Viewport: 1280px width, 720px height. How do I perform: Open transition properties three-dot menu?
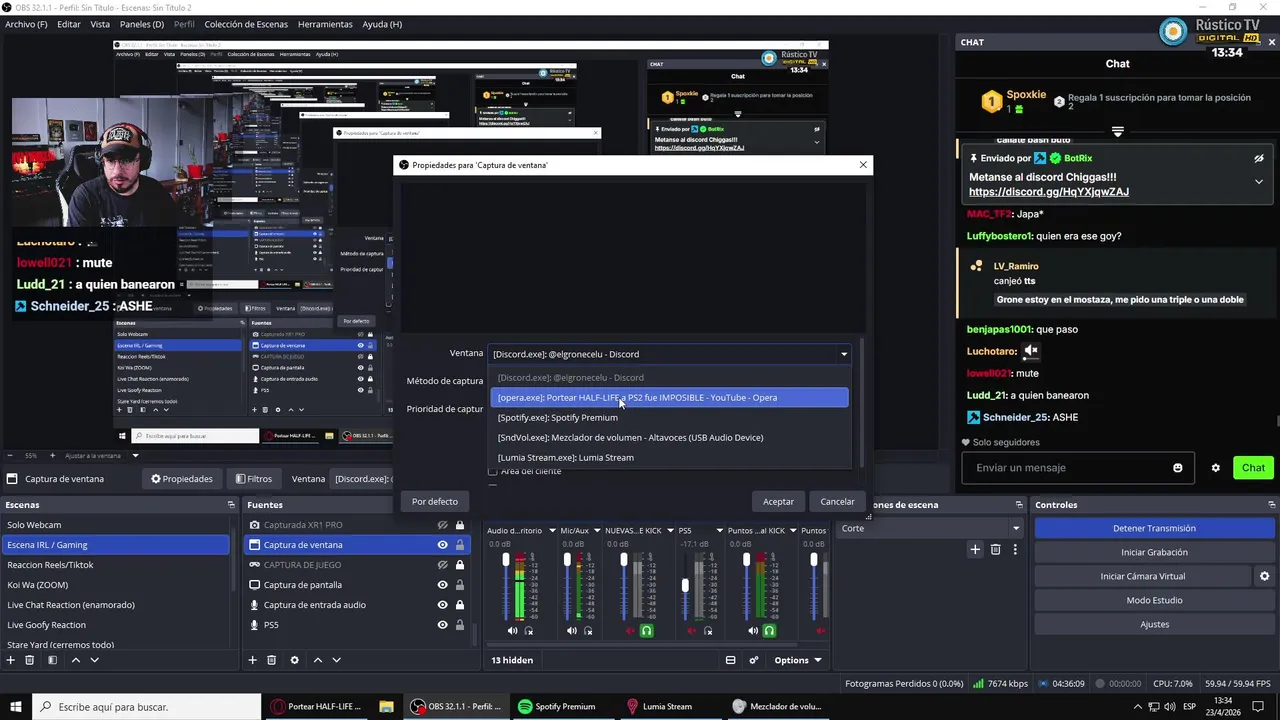point(1015,549)
